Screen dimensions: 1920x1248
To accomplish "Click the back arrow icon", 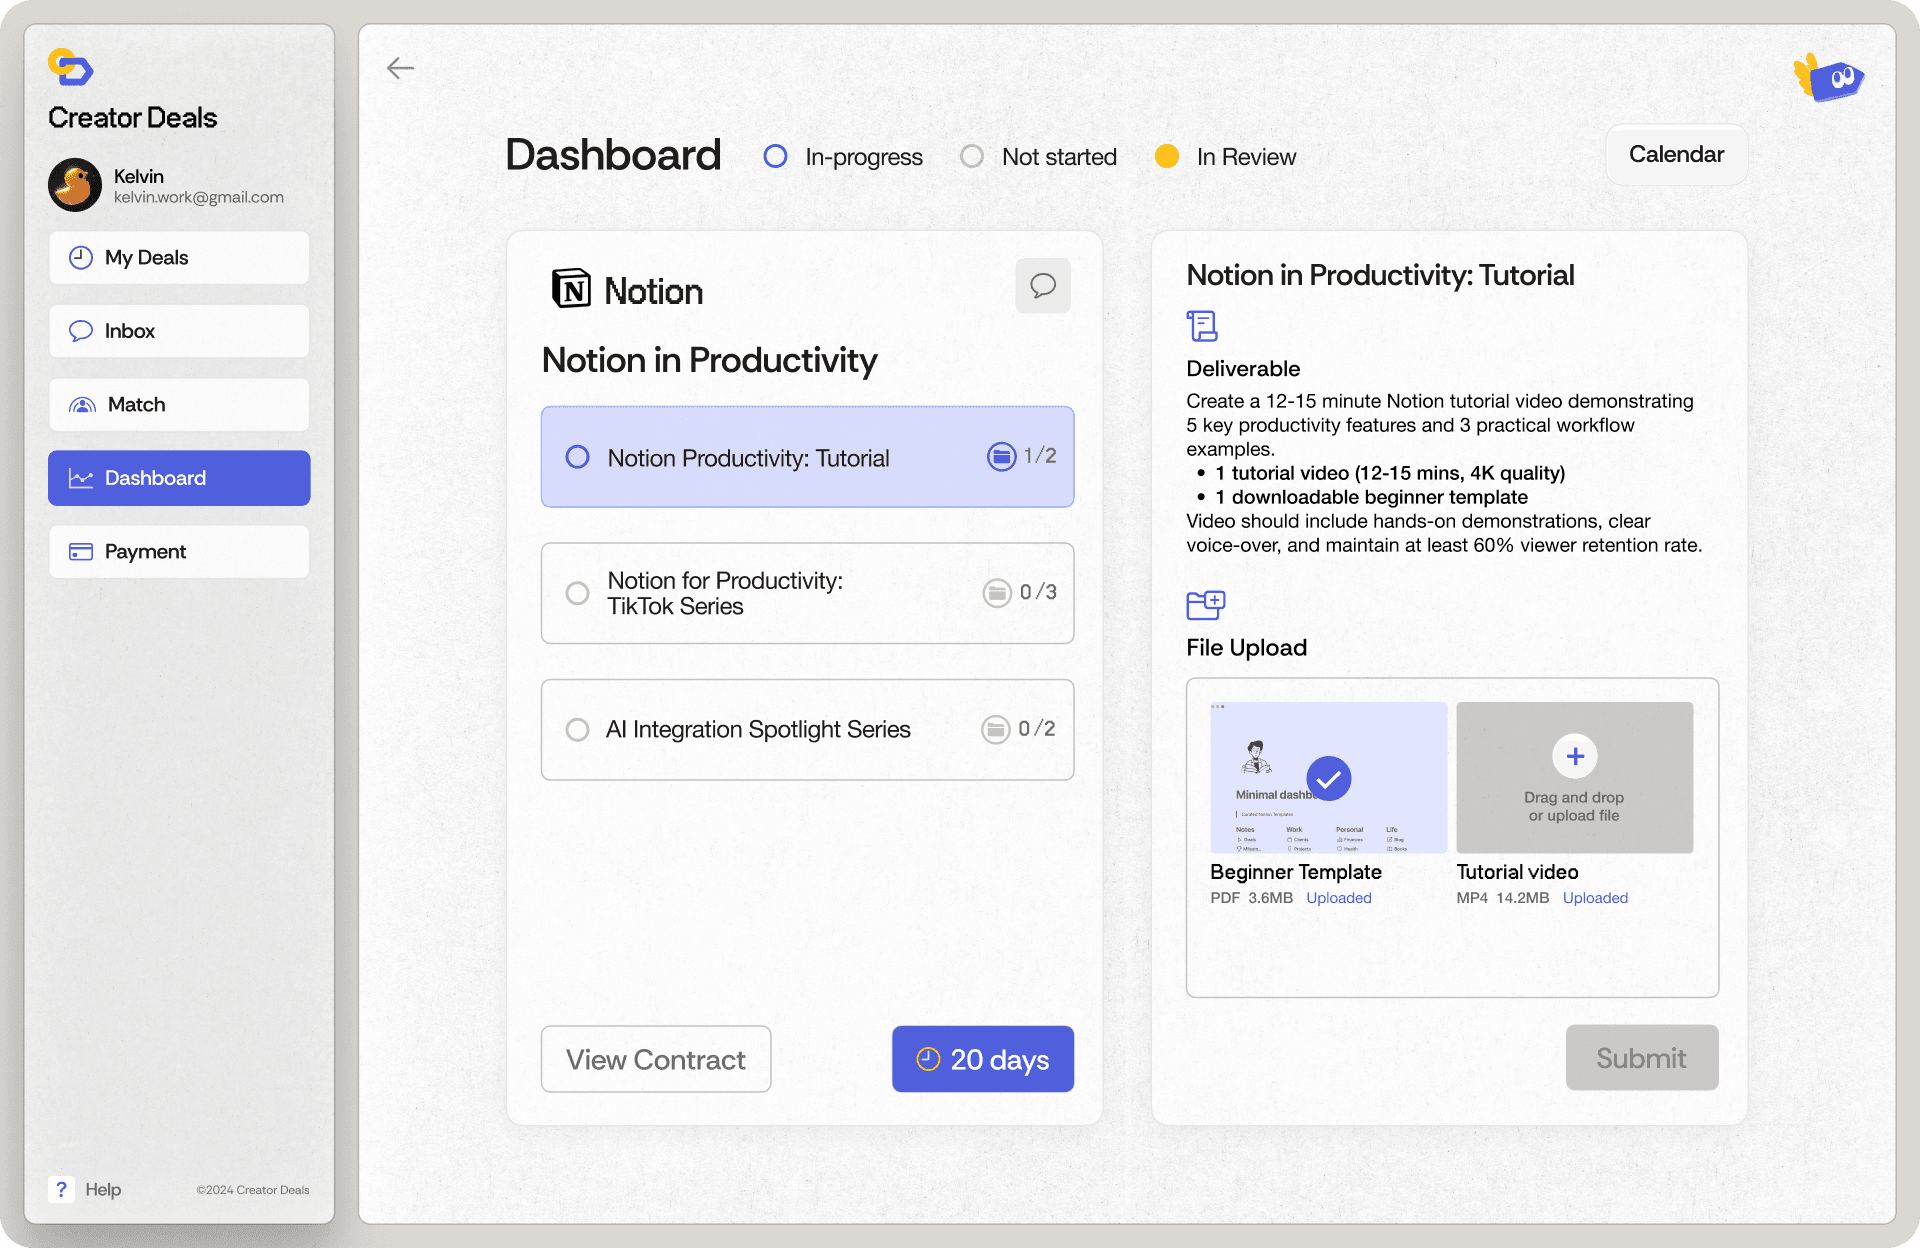I will click(400, 68).
